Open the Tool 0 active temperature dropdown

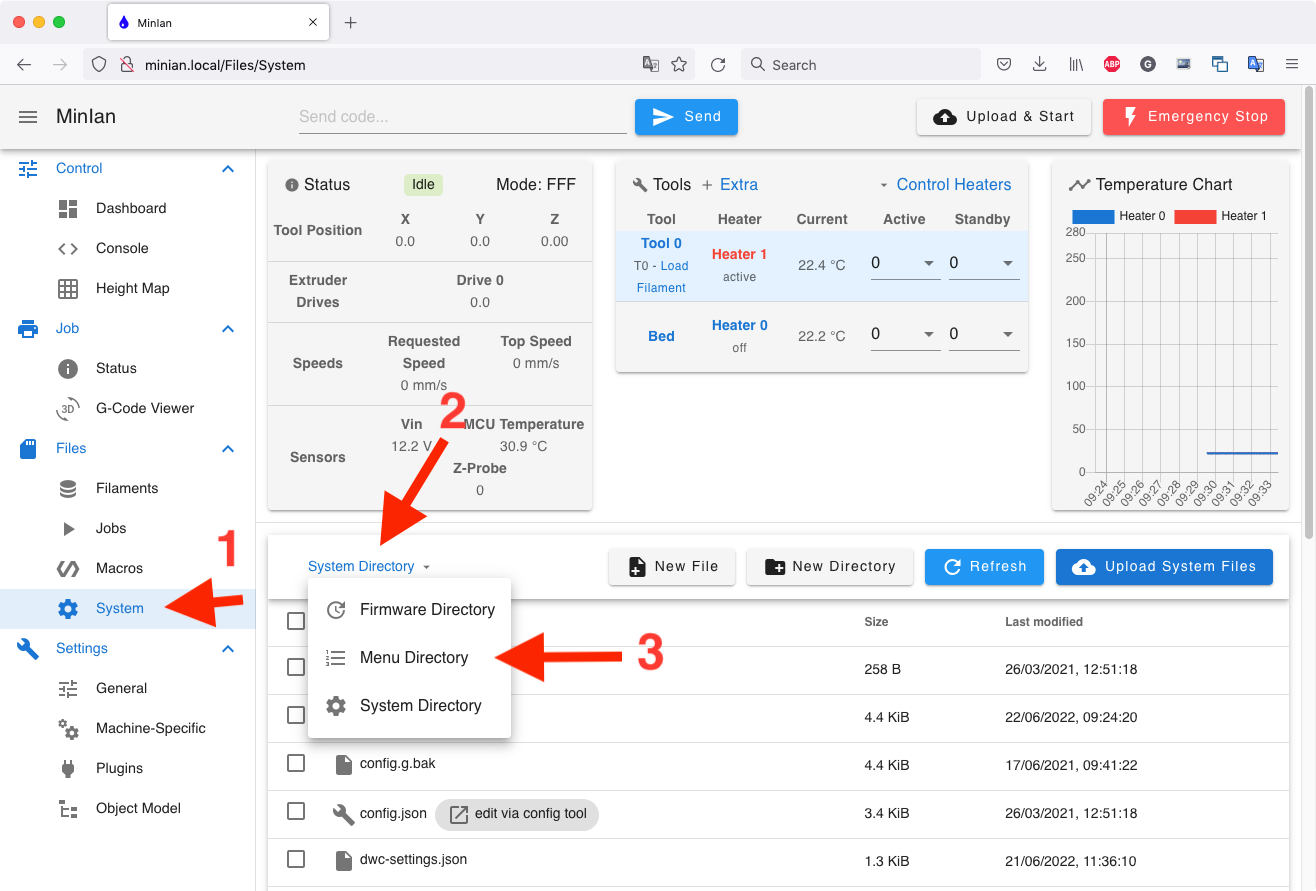[x=905, y=263]
